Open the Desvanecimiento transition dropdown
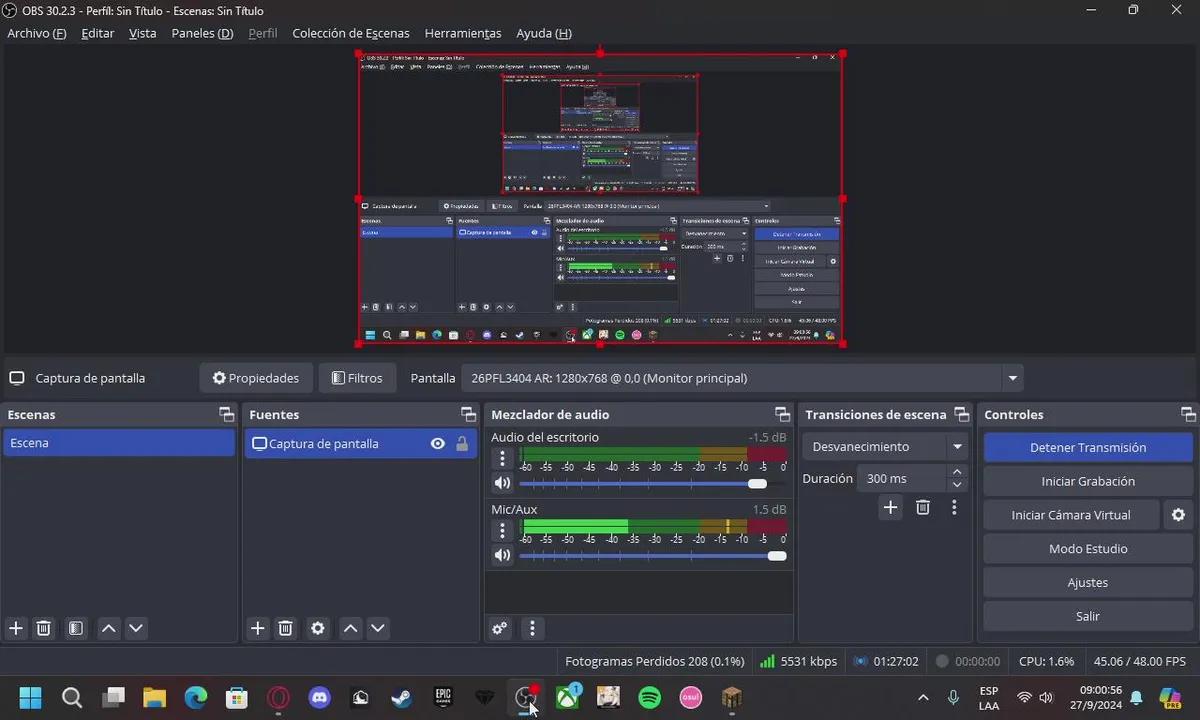This screenshot has height=720, width=1200. point(957,447)
